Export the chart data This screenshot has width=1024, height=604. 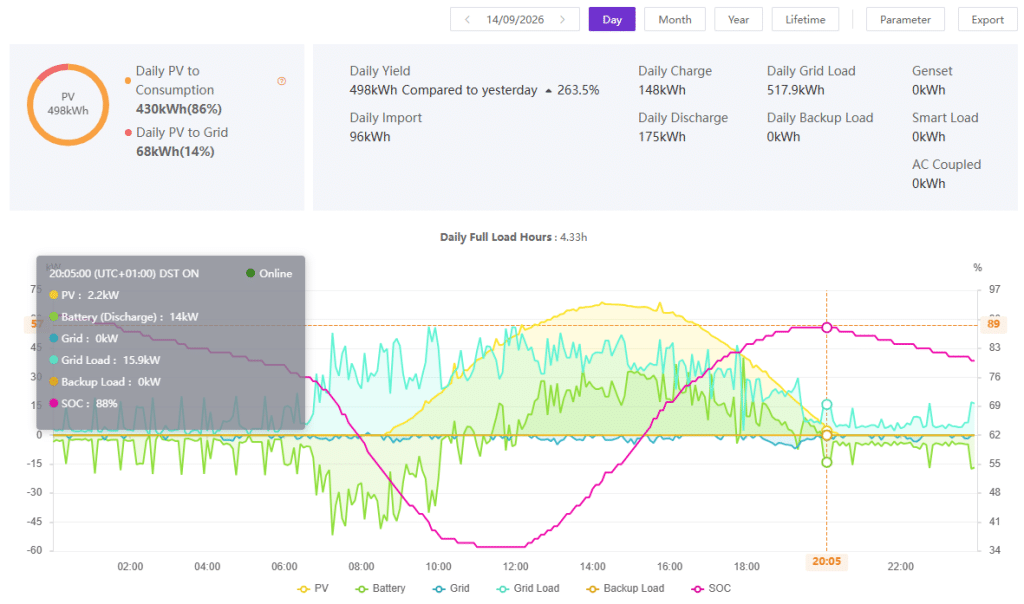(x=987, y=20)
